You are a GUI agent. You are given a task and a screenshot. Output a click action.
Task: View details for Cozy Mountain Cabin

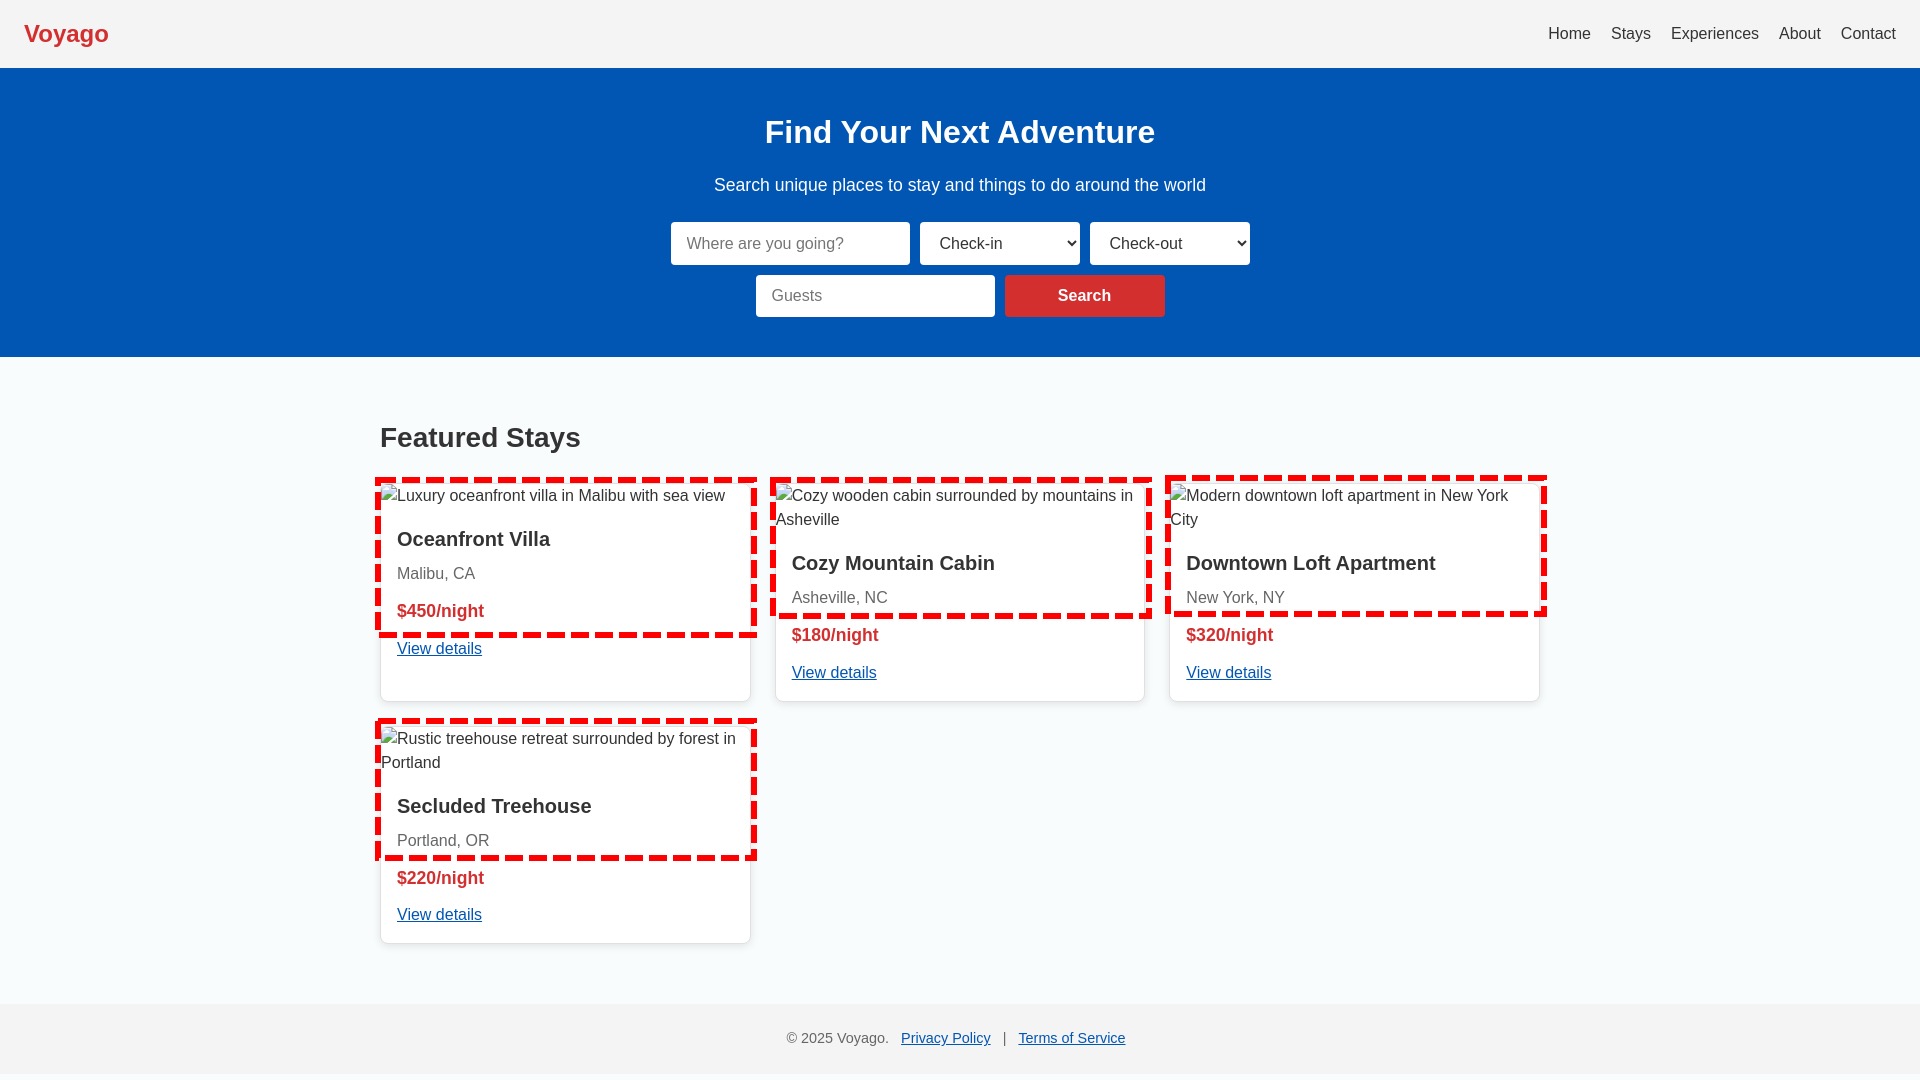(x=834, y=673)
